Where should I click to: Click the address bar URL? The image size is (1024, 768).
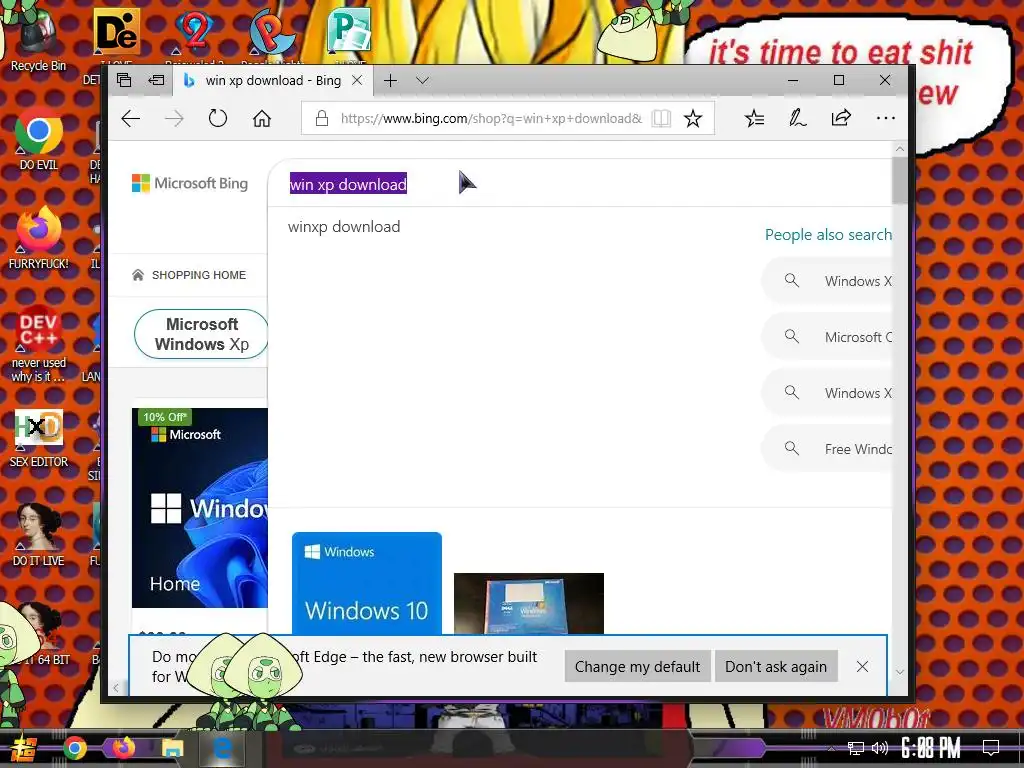pyautogui.click(x=491, y=118)
